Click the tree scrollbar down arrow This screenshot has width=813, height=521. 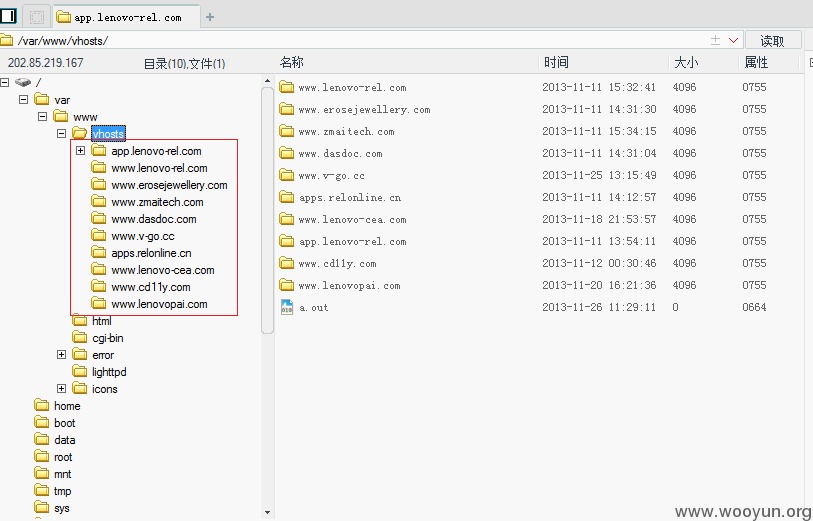267,512
